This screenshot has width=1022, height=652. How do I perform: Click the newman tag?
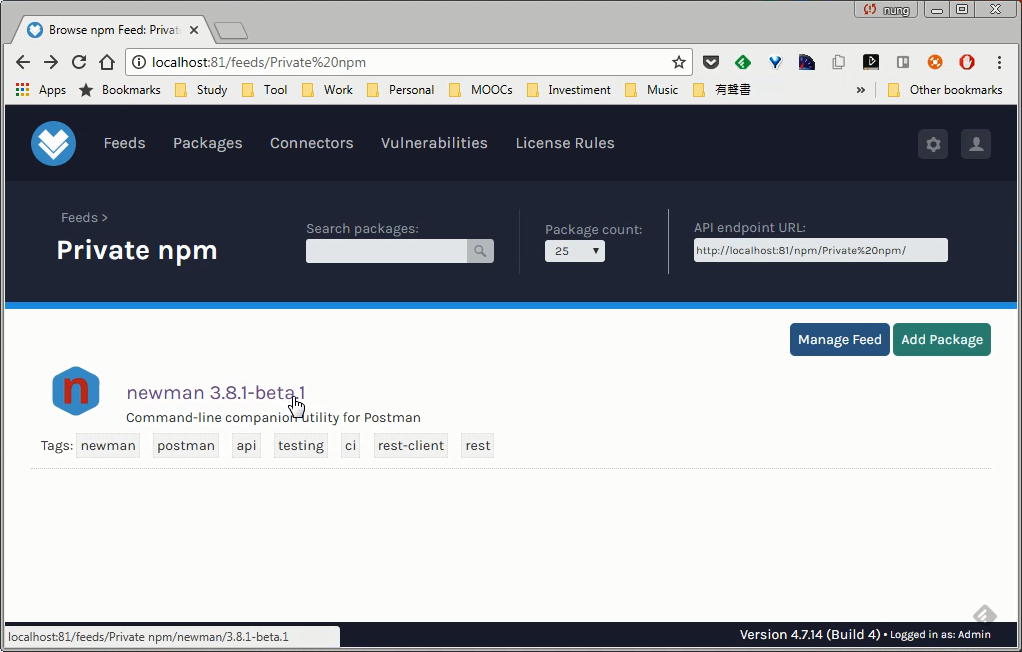(108, 445)
